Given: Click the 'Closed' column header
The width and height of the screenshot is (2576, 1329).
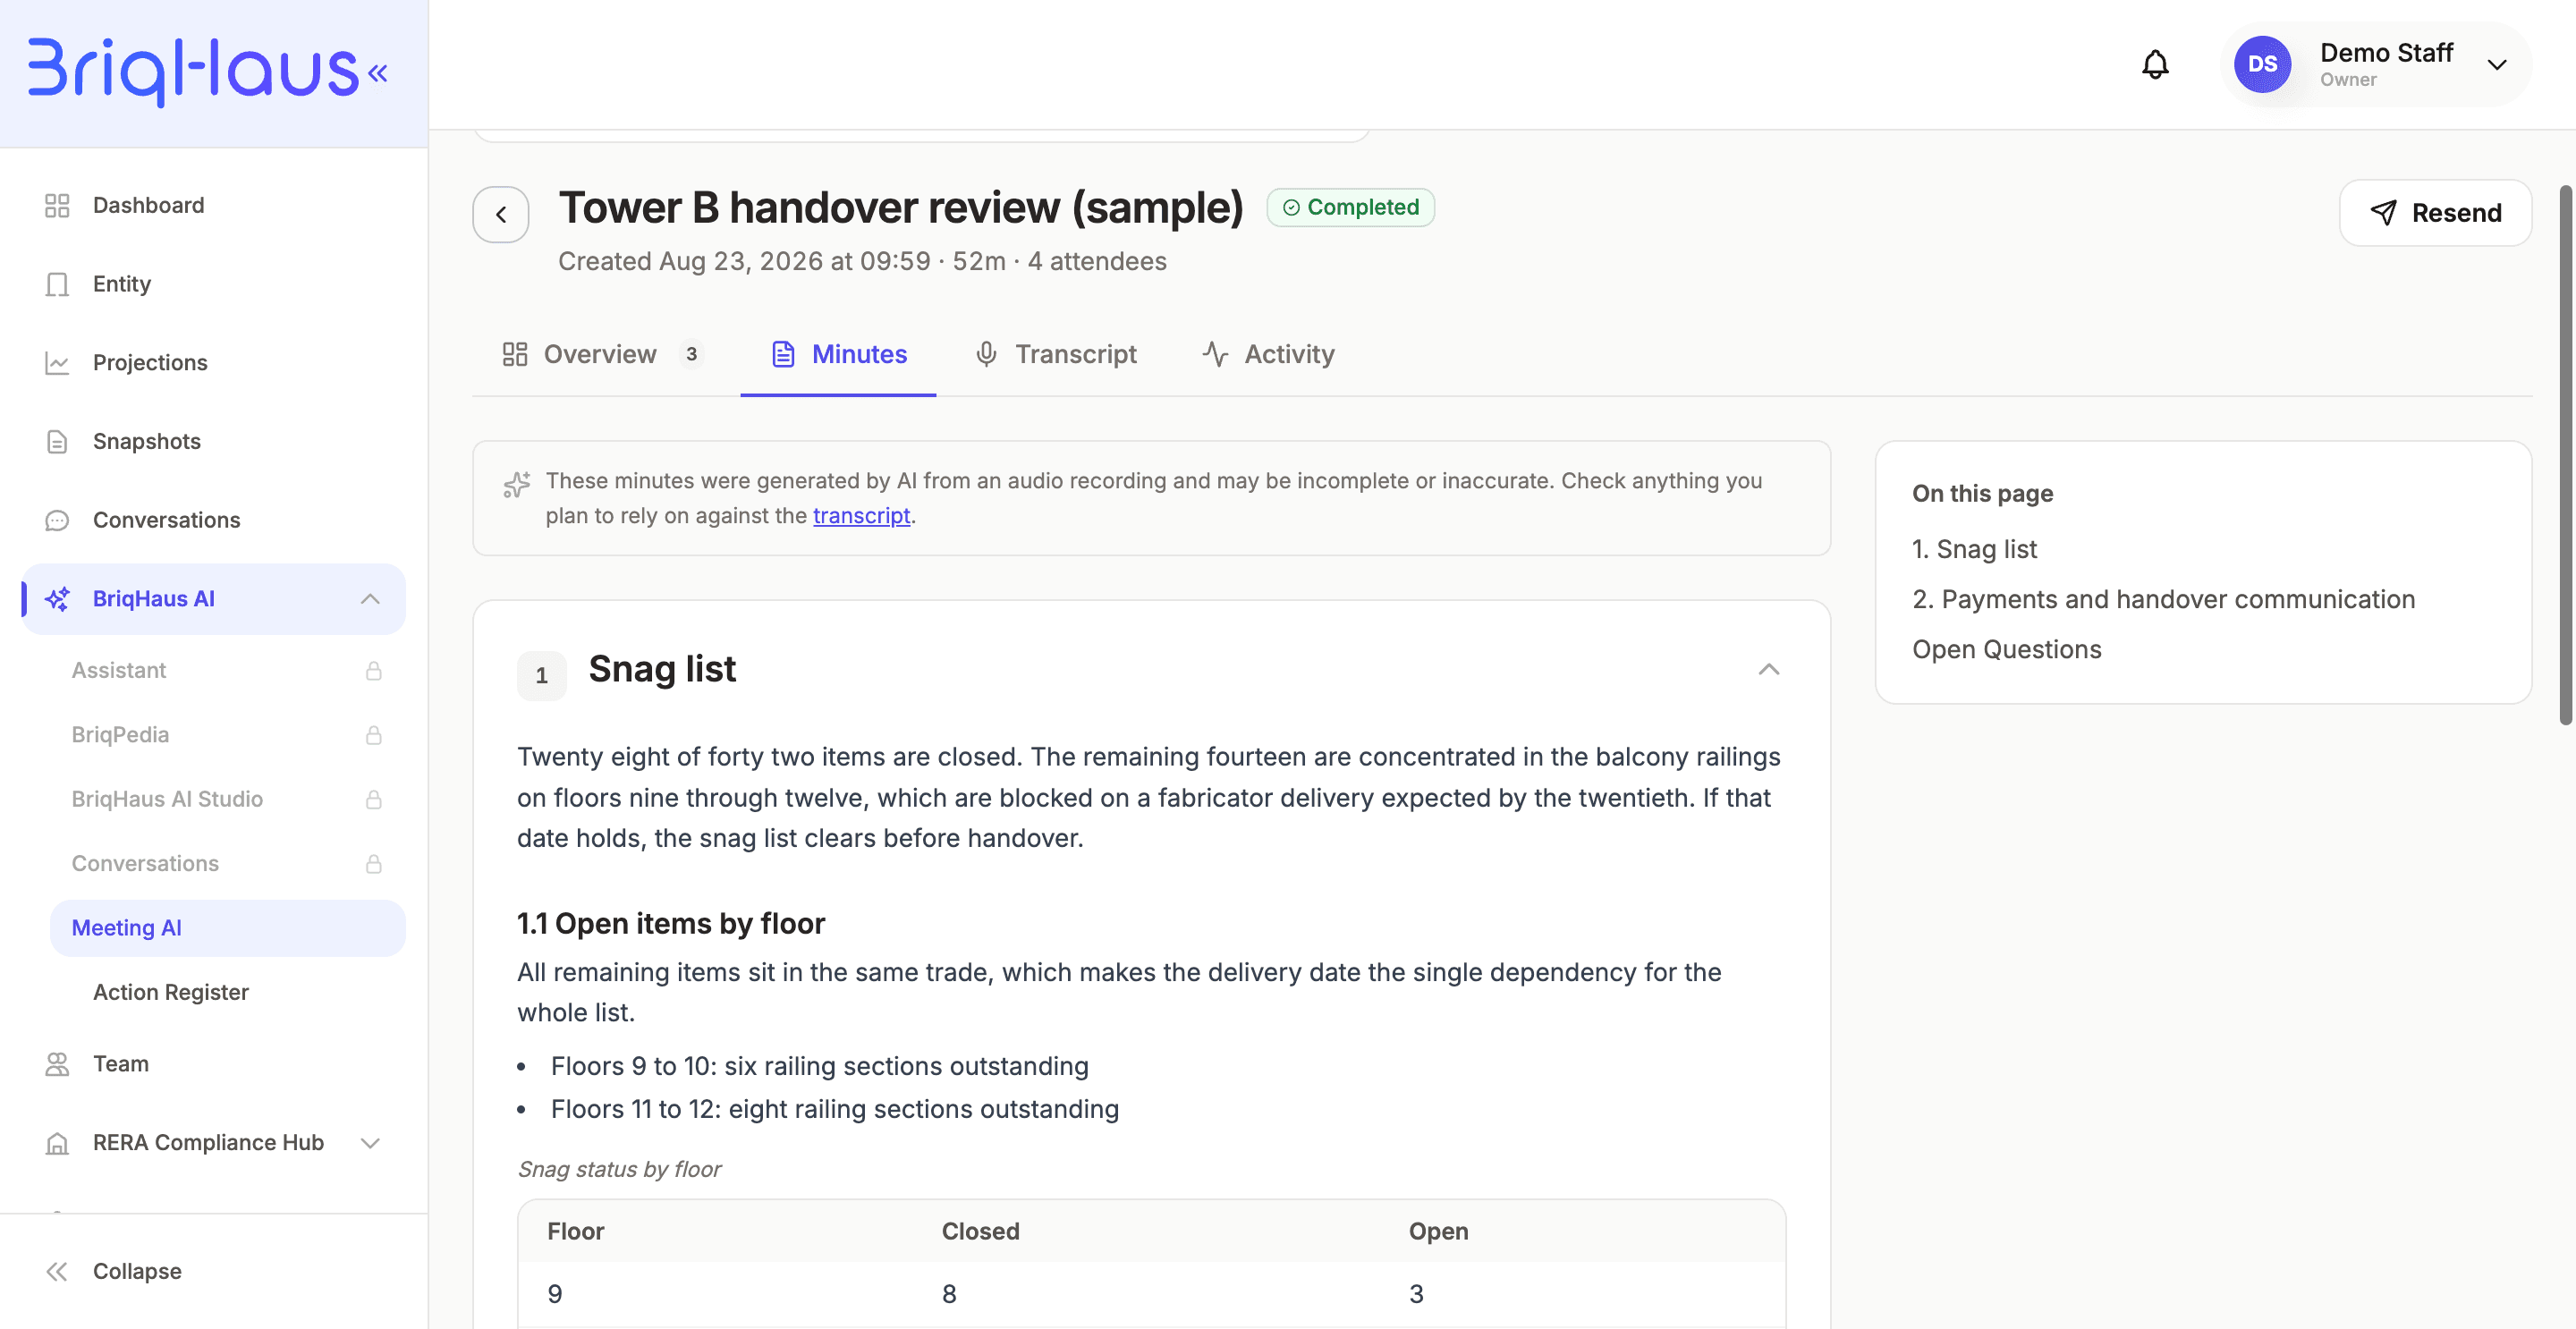Looking at the screenshot, I should point(980,1231).
